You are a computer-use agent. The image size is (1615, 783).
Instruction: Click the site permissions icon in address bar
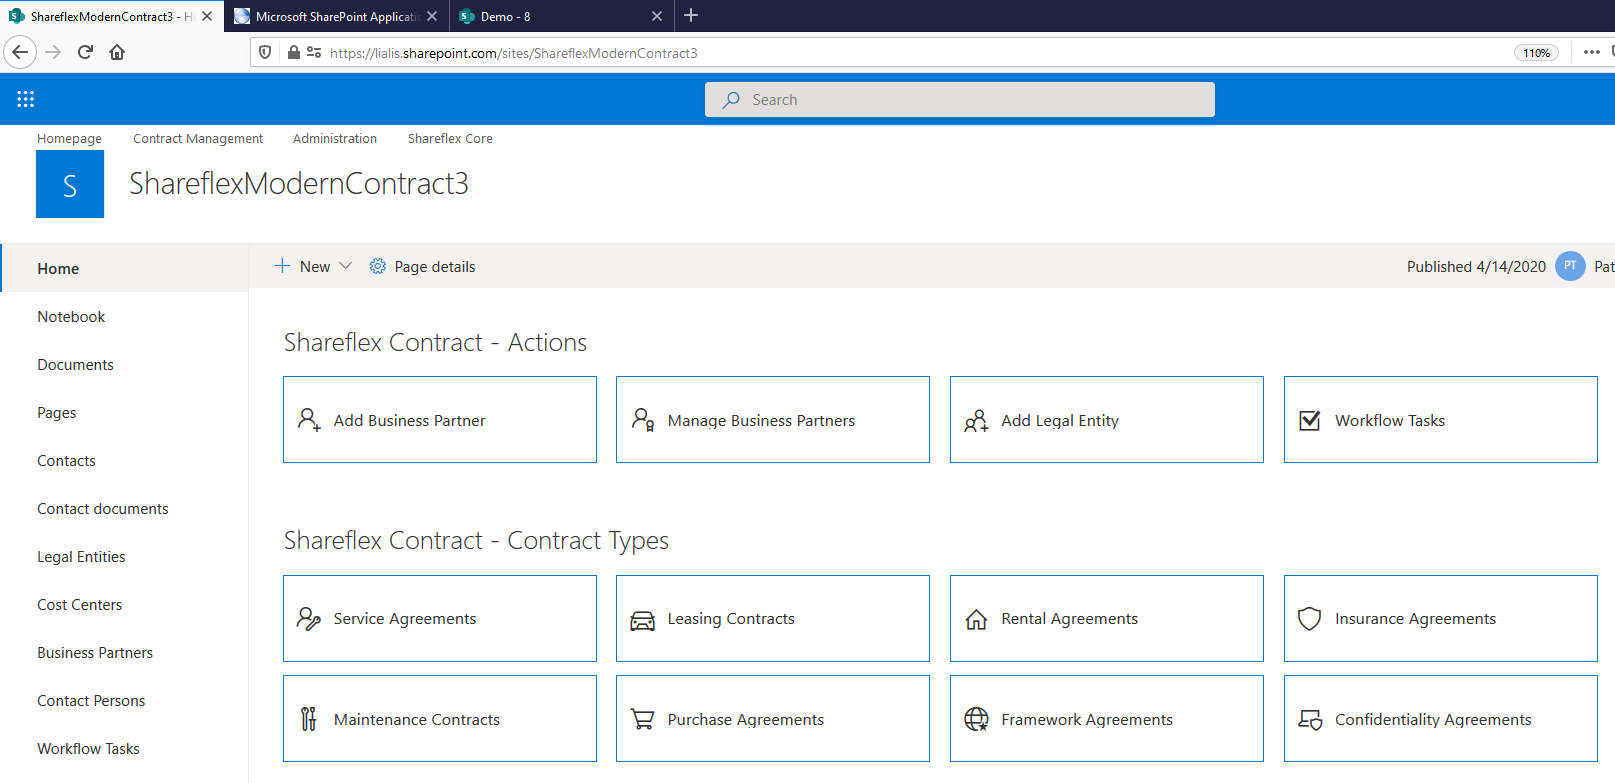coord(314,52)
